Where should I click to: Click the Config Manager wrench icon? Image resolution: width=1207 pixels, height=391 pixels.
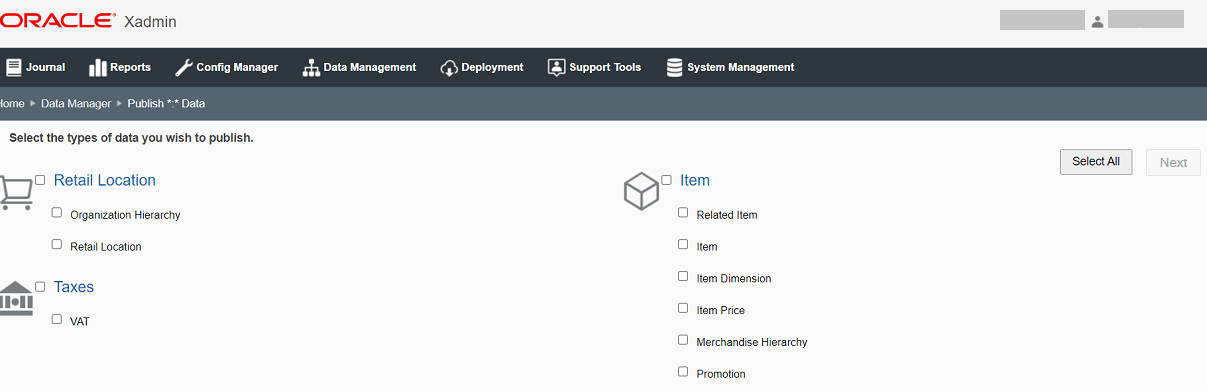[x=183, y=67]
